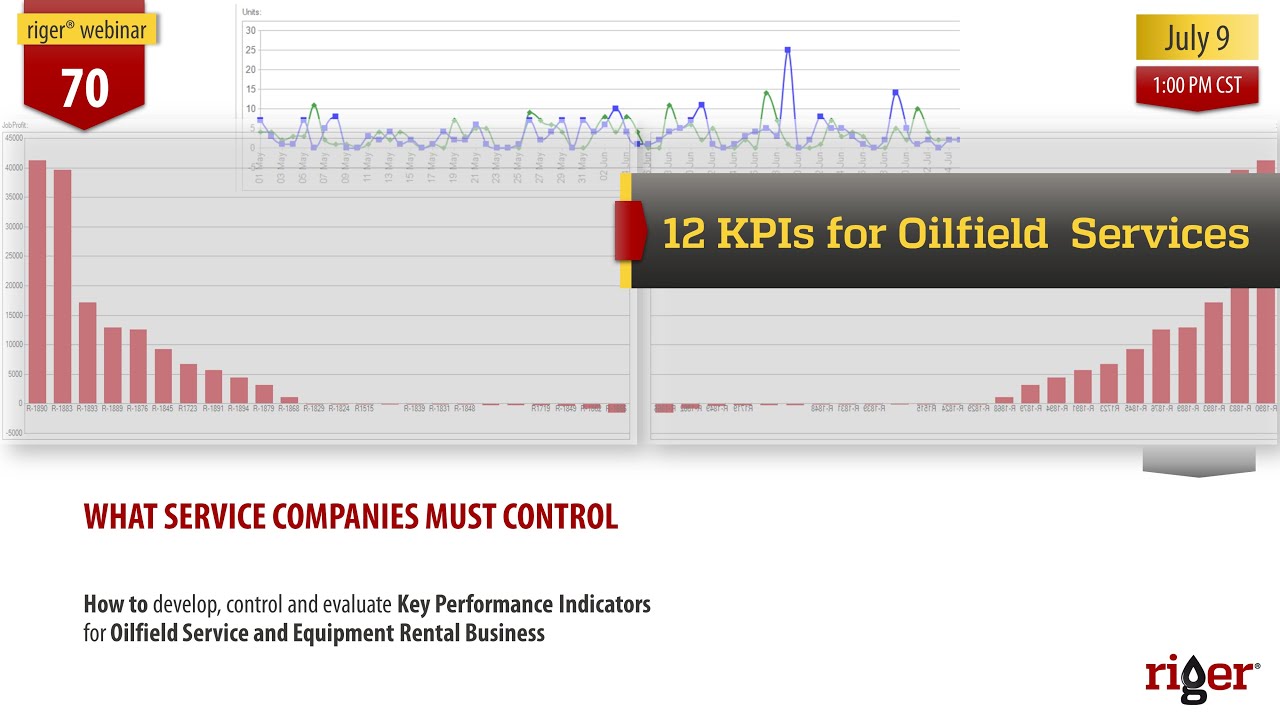
Task: Click the red webinar number 70 badge
Action: [x=85, y=89]
